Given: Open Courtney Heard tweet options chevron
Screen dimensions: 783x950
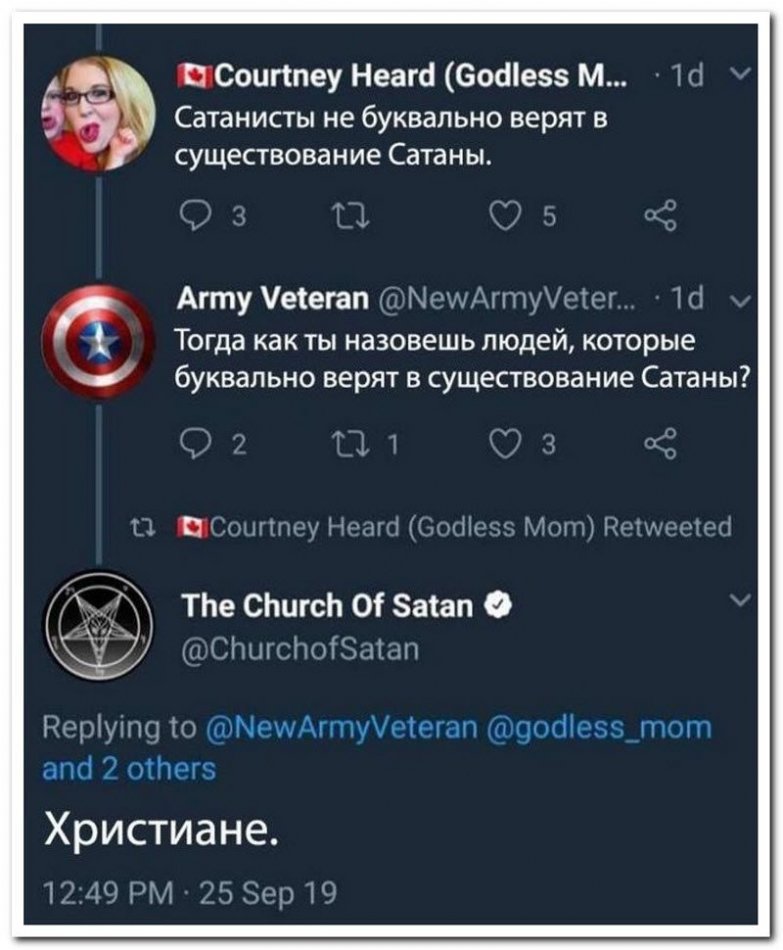Looking at the screenshot, I should pos(739,75).
